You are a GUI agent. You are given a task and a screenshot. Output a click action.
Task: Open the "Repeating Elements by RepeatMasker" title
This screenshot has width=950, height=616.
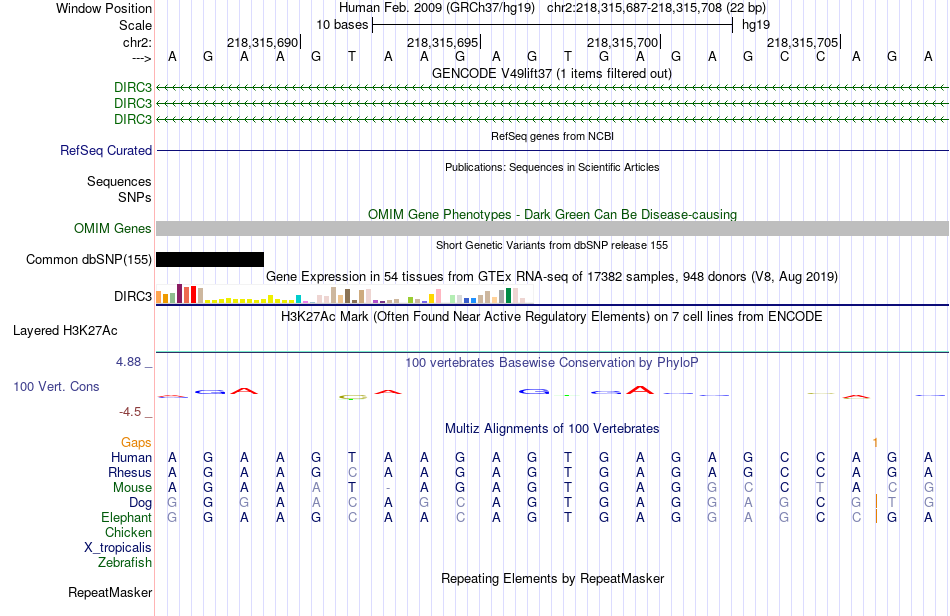(552, 579)
